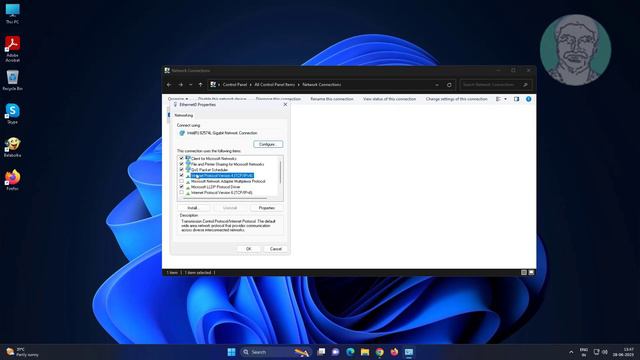
Task: Switch input language ENG indicator
Action: point(584,352)
